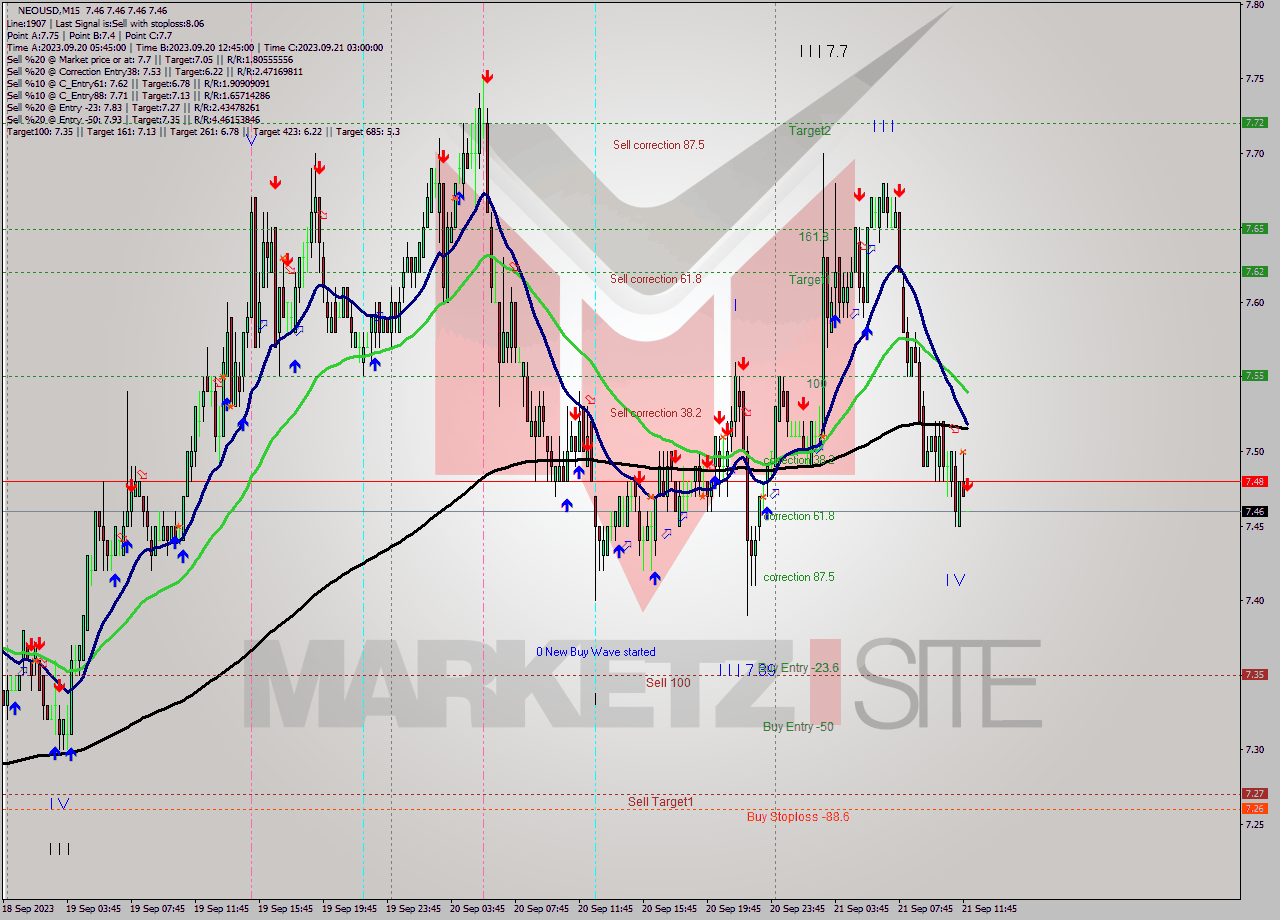Click the 7.80 price scale value
This screenshot has height=920, width=1280.
point(1254,5)
